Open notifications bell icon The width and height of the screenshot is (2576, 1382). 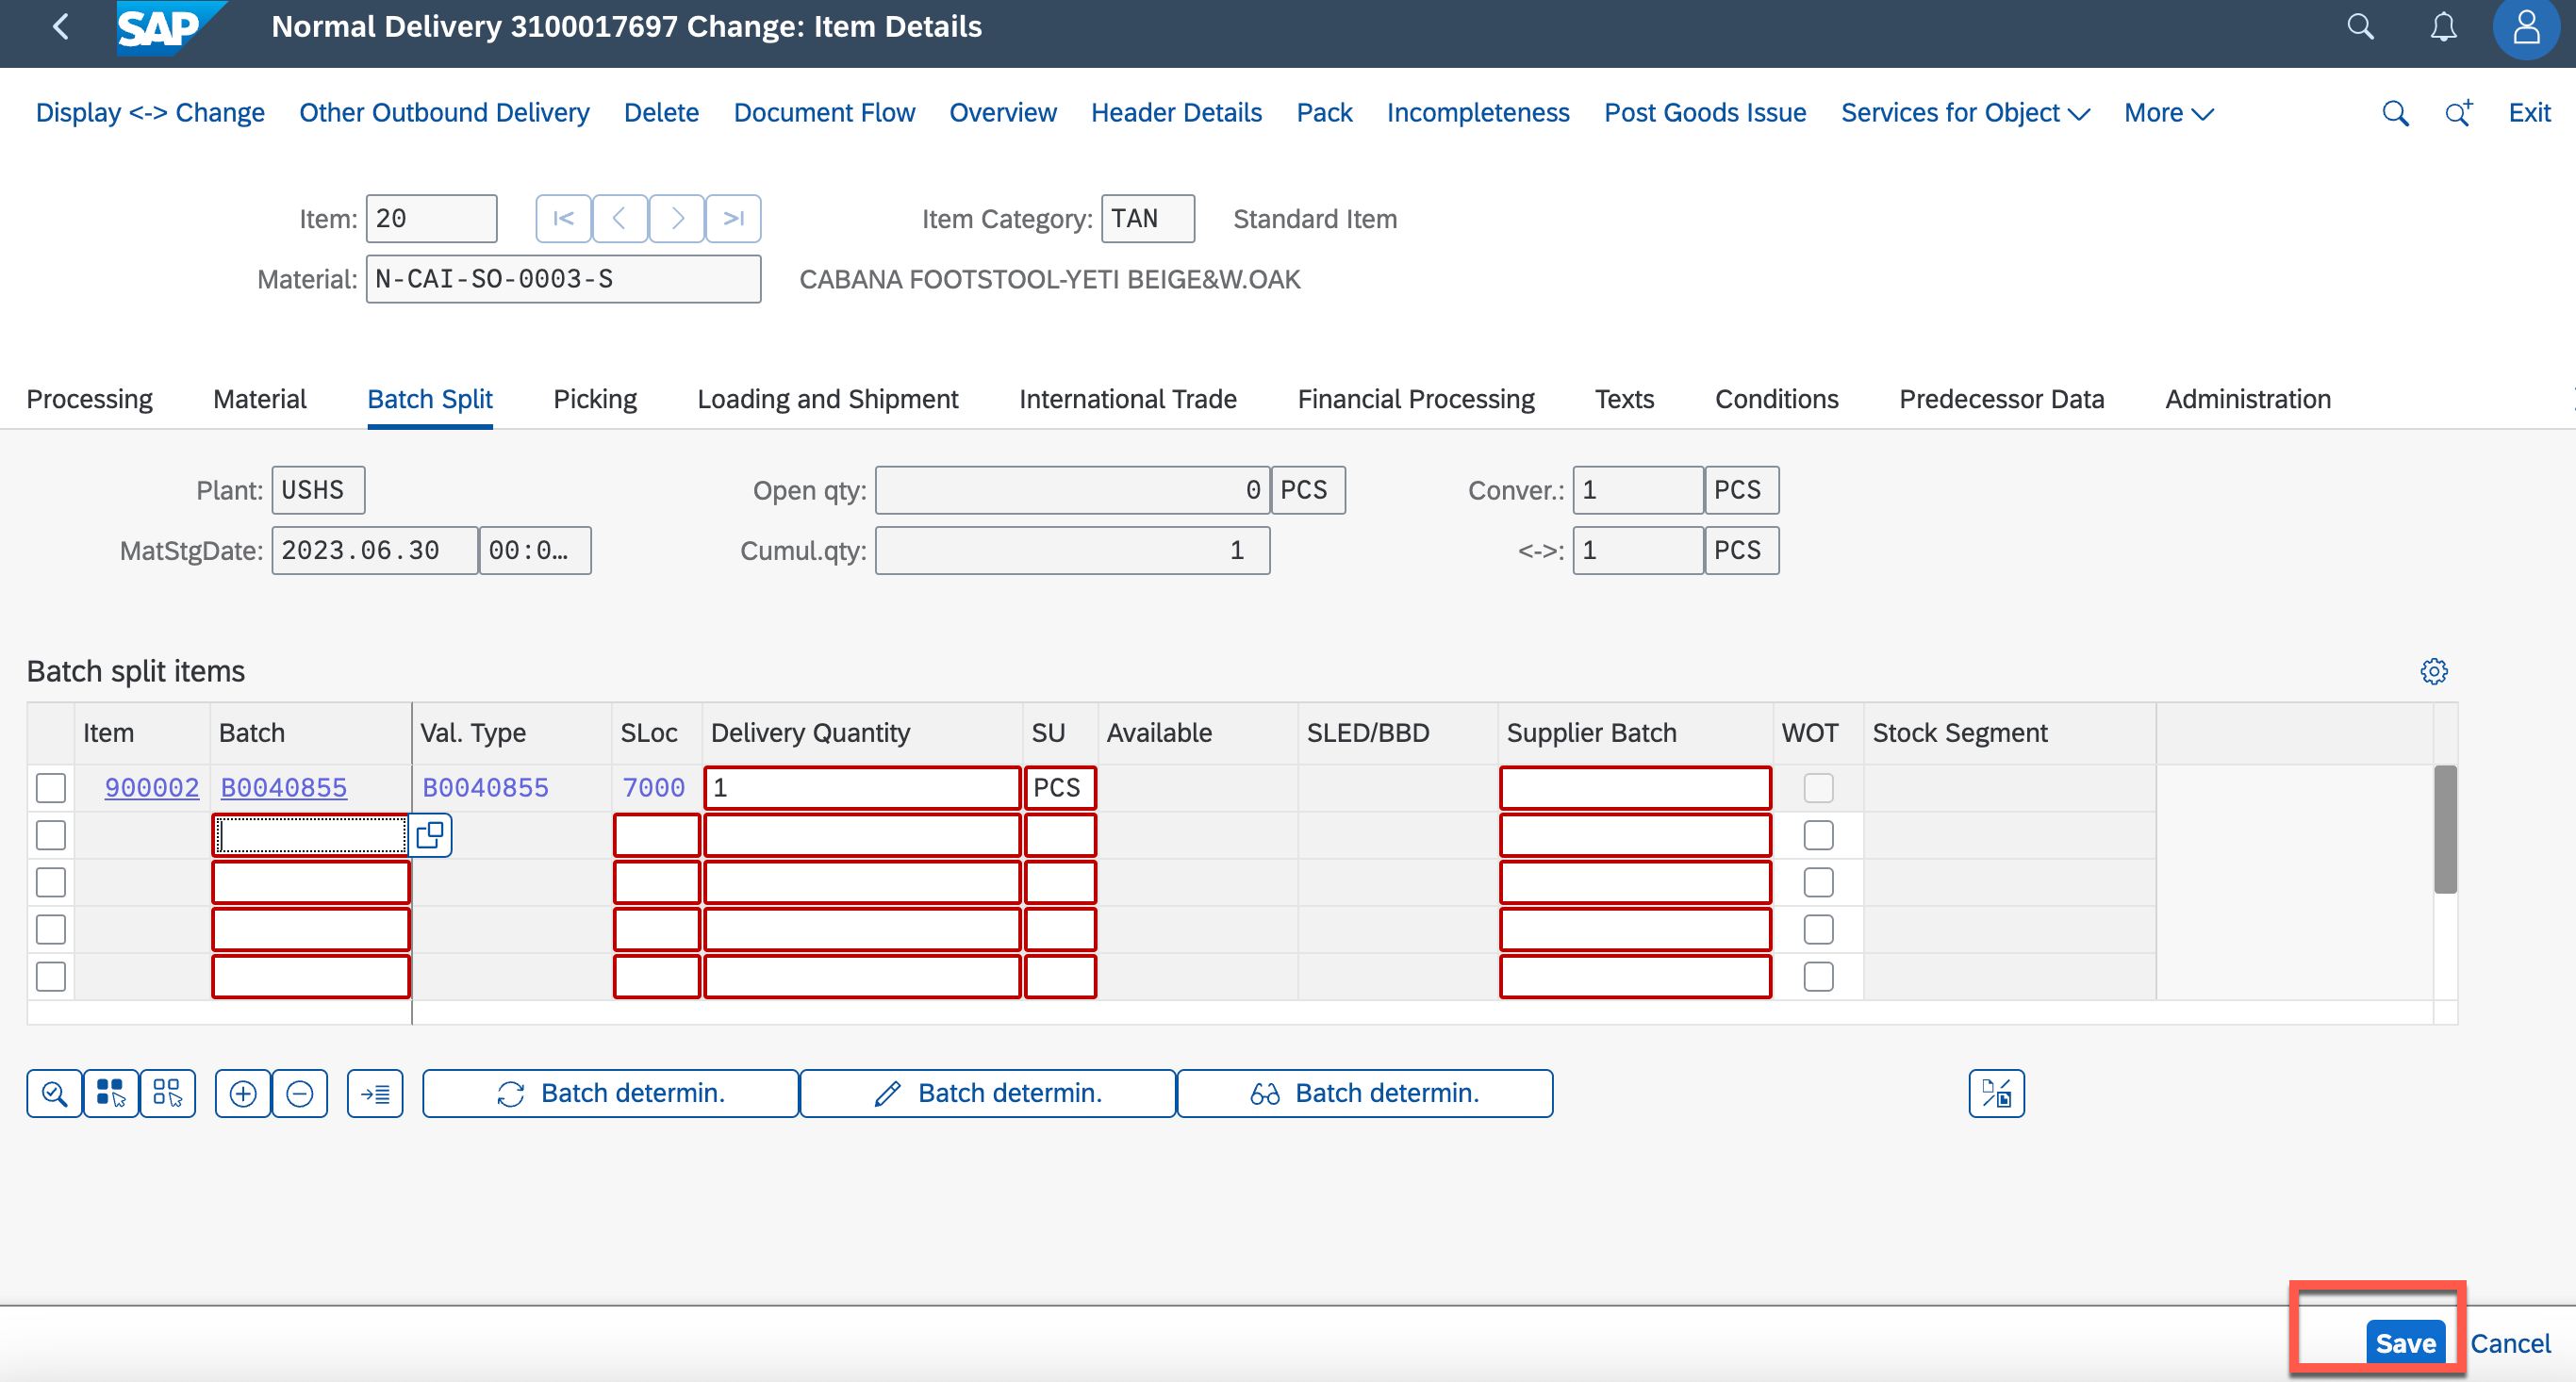pos(2443,27)
